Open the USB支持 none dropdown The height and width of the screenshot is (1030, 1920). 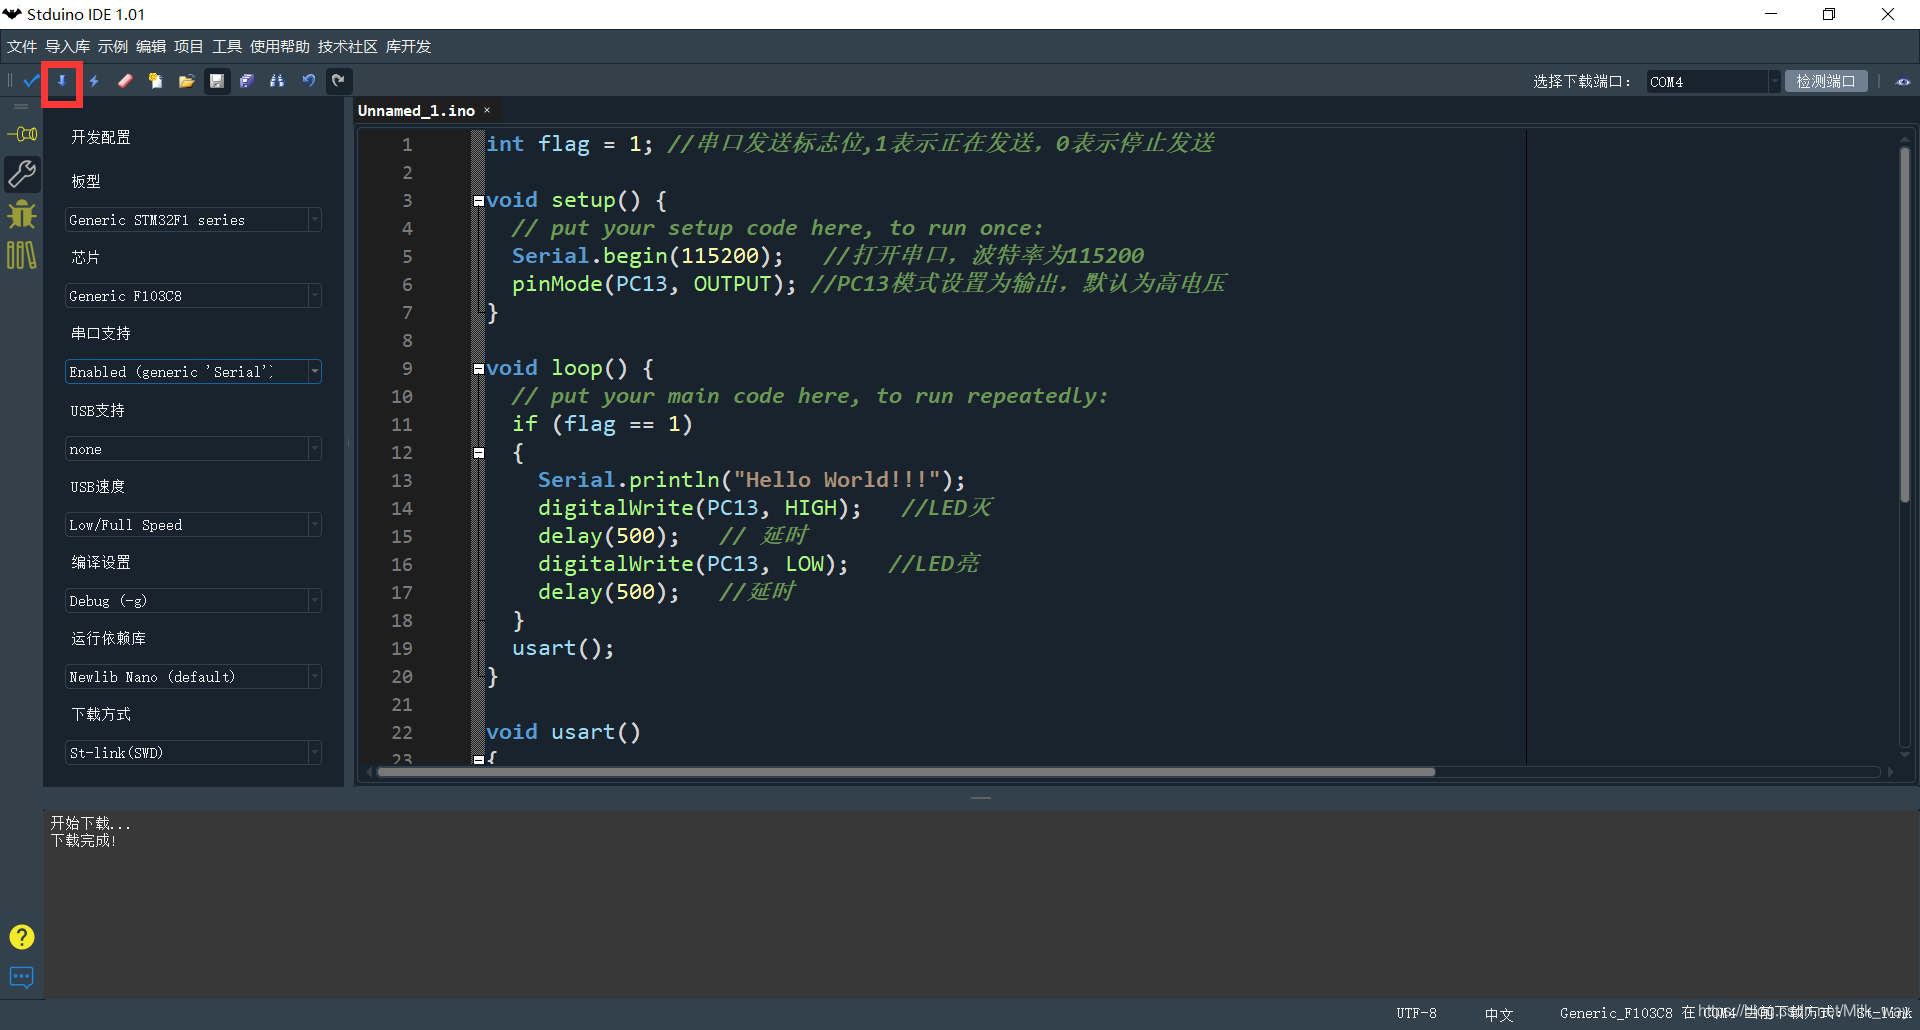pyautogui.click(x=193, y=449)
